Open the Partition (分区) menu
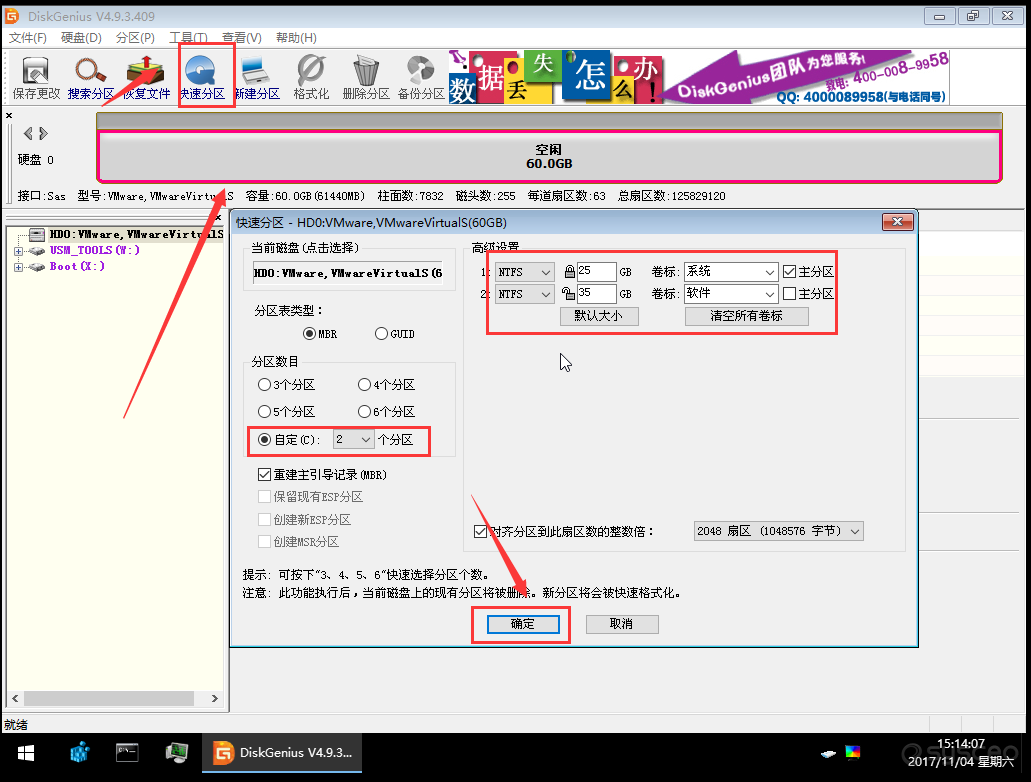This screenshot has width=1031, height=782. [135, 37]
